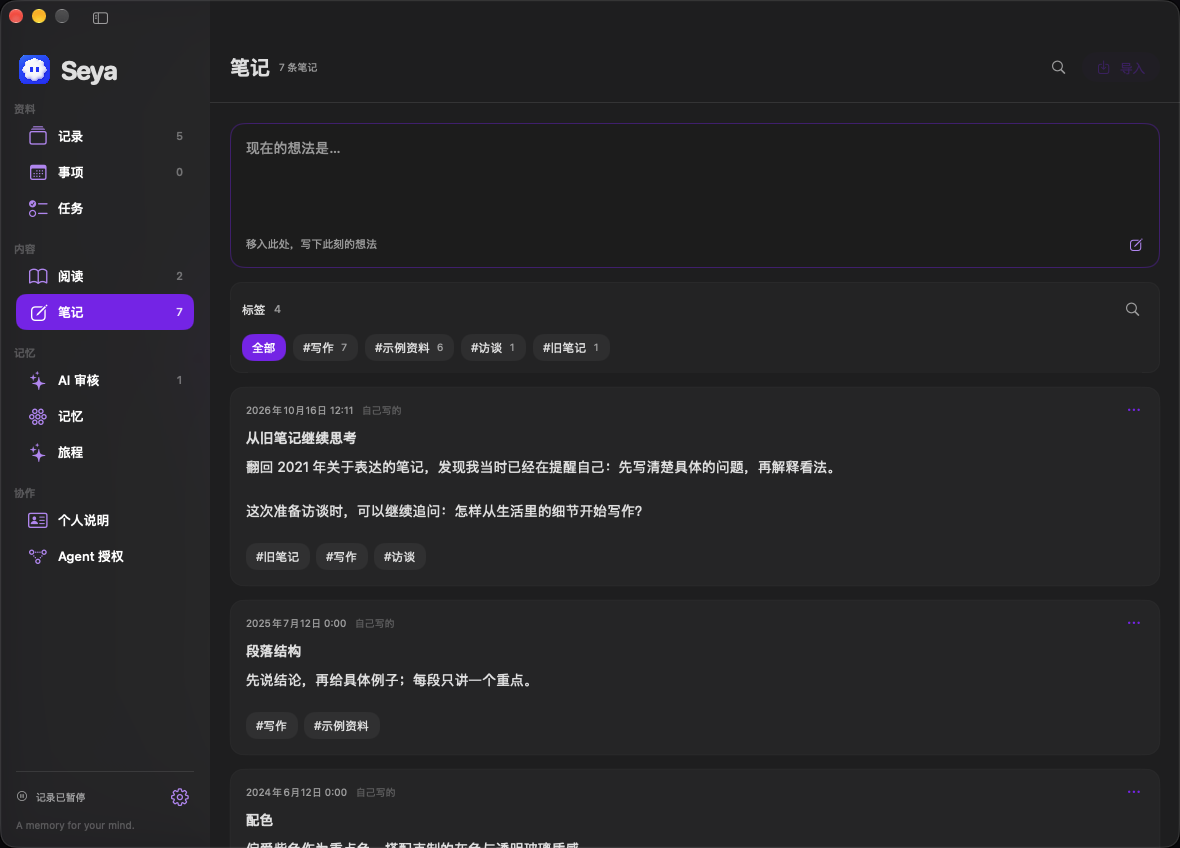This screenshot has width=1180, height=848.
Task: Select the 全部 tag filter
Action: pyautogui.click(x=263, y=348)
